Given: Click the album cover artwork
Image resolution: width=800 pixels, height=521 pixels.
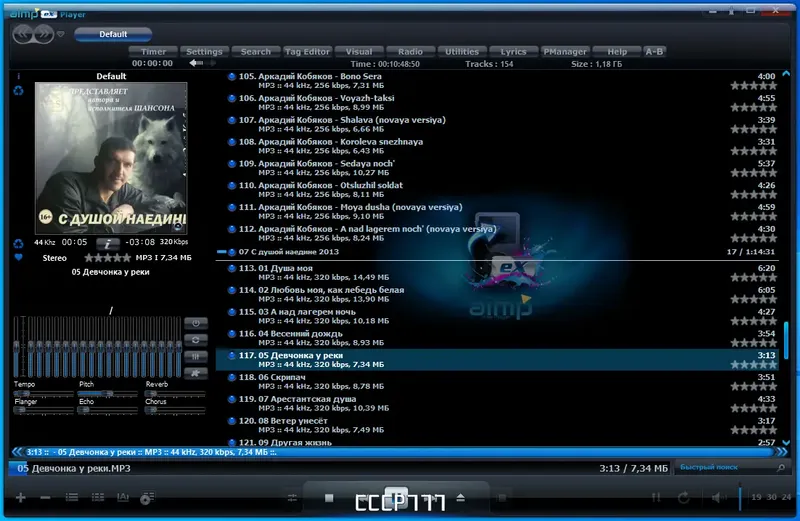Looking at the screenshot, I should click(x=111, y=158).
